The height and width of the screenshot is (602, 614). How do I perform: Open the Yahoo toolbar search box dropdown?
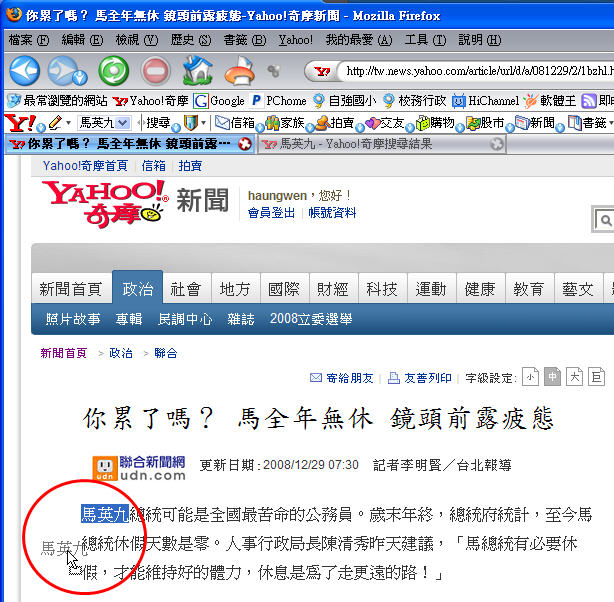click(x=123, y=123)
